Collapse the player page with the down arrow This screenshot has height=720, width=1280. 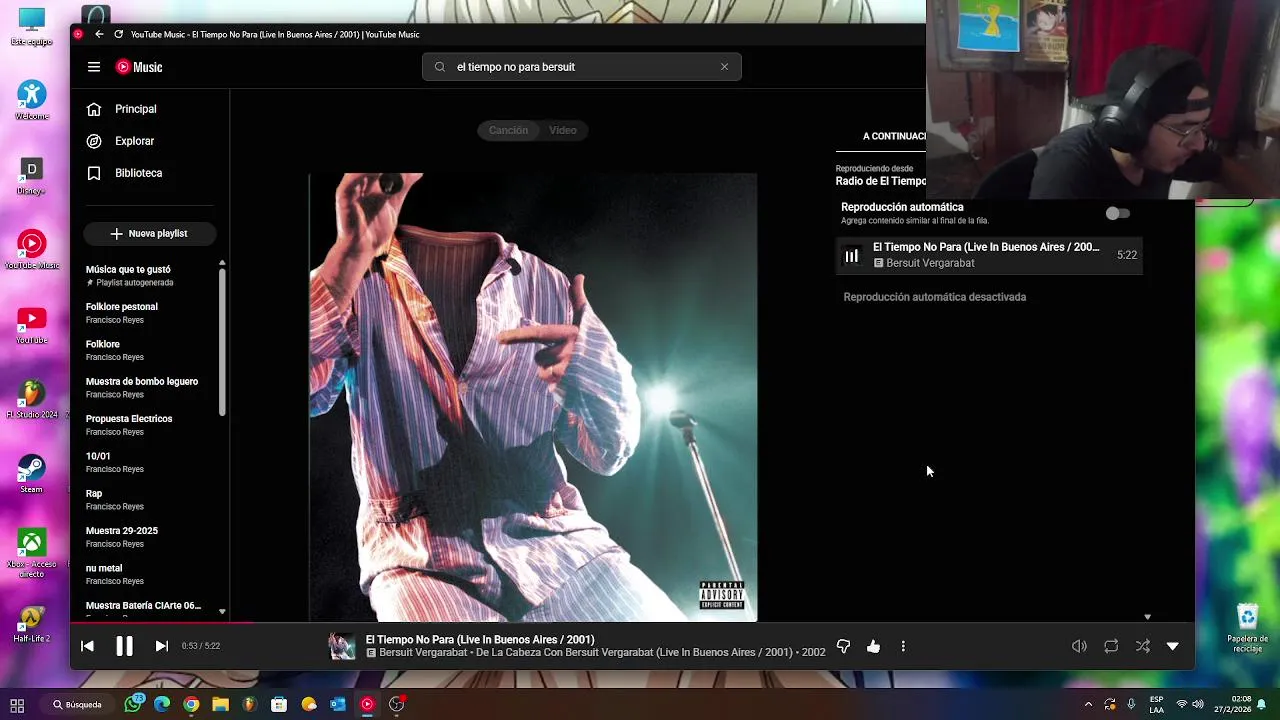(x=1173, y=646)
